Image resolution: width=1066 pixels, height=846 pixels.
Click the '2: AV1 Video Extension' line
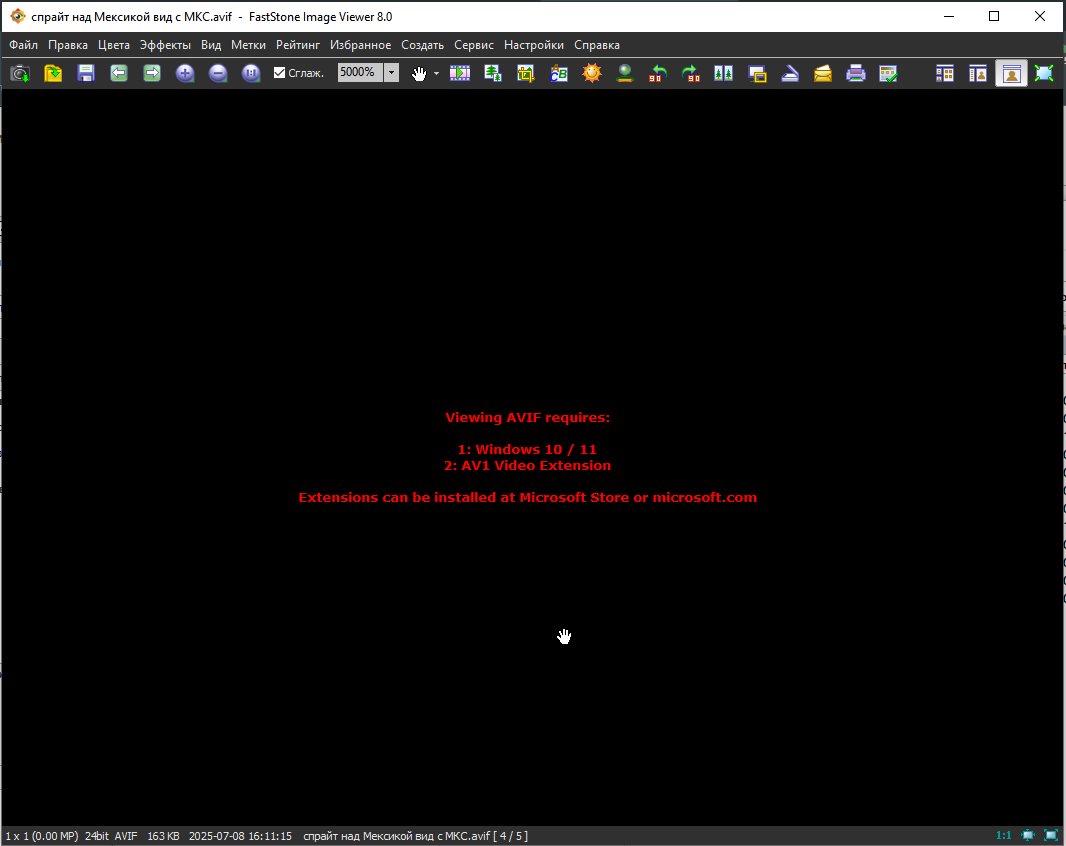click(x=528, y=466)
